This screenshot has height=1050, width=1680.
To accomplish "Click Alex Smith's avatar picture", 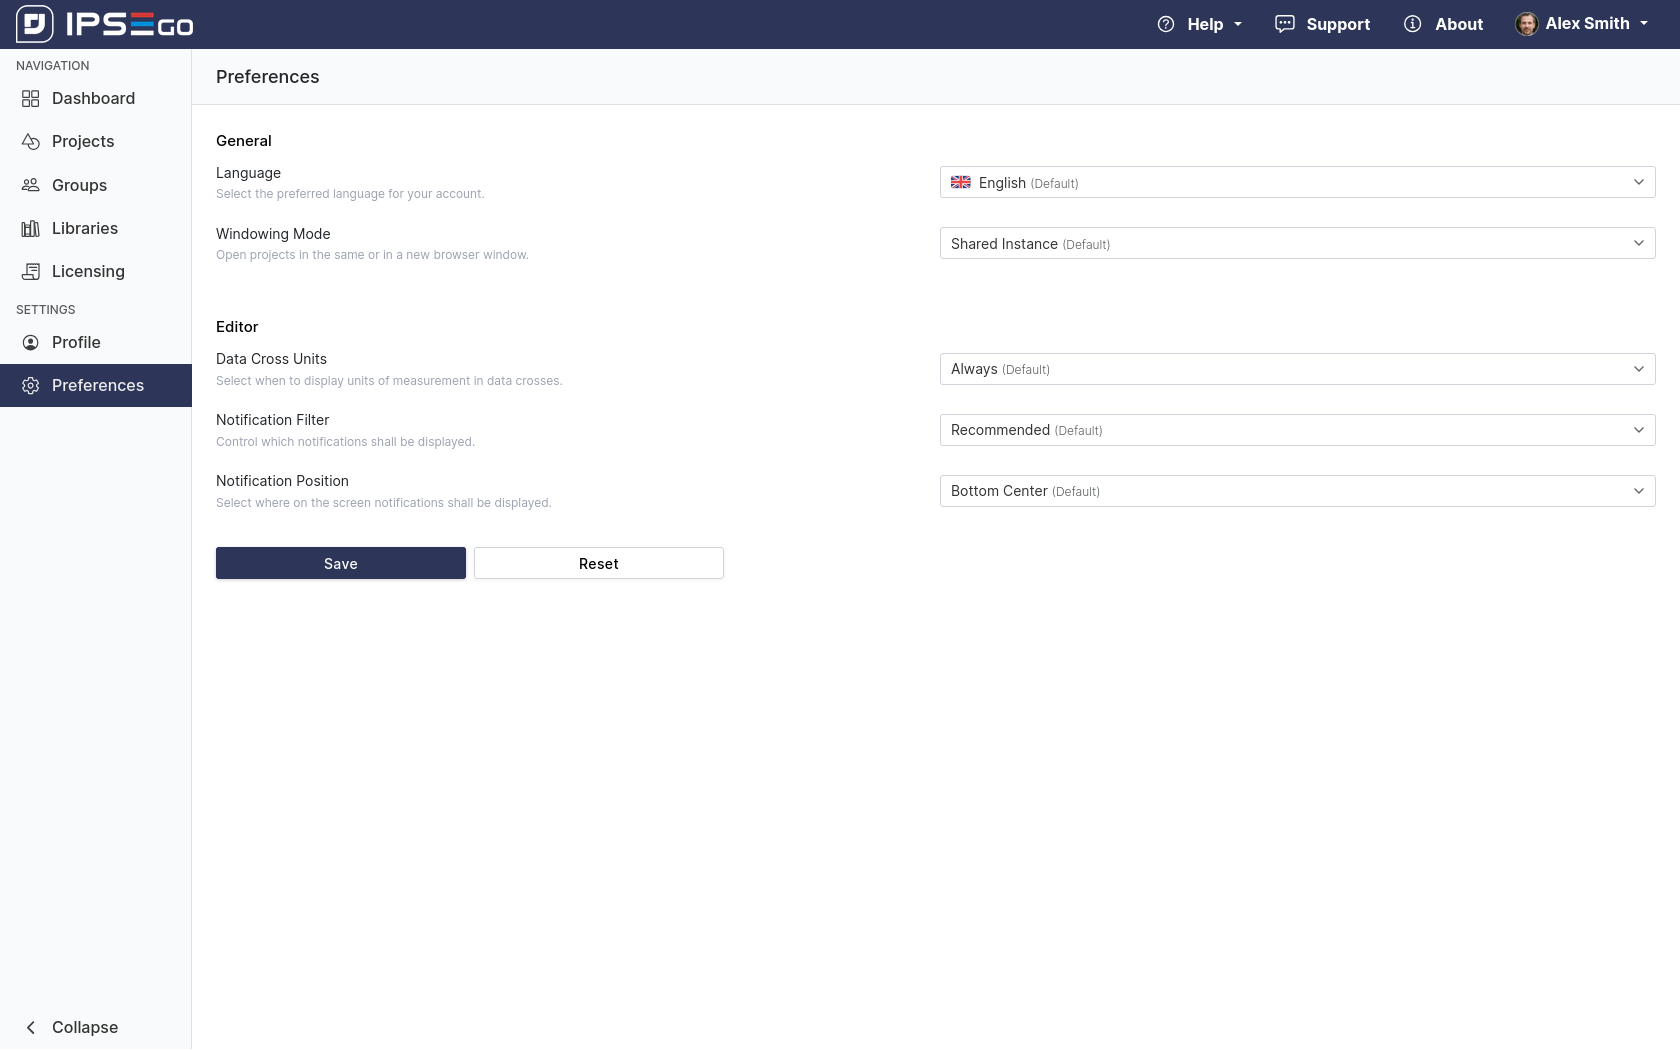I will [x=1526, y=24].
